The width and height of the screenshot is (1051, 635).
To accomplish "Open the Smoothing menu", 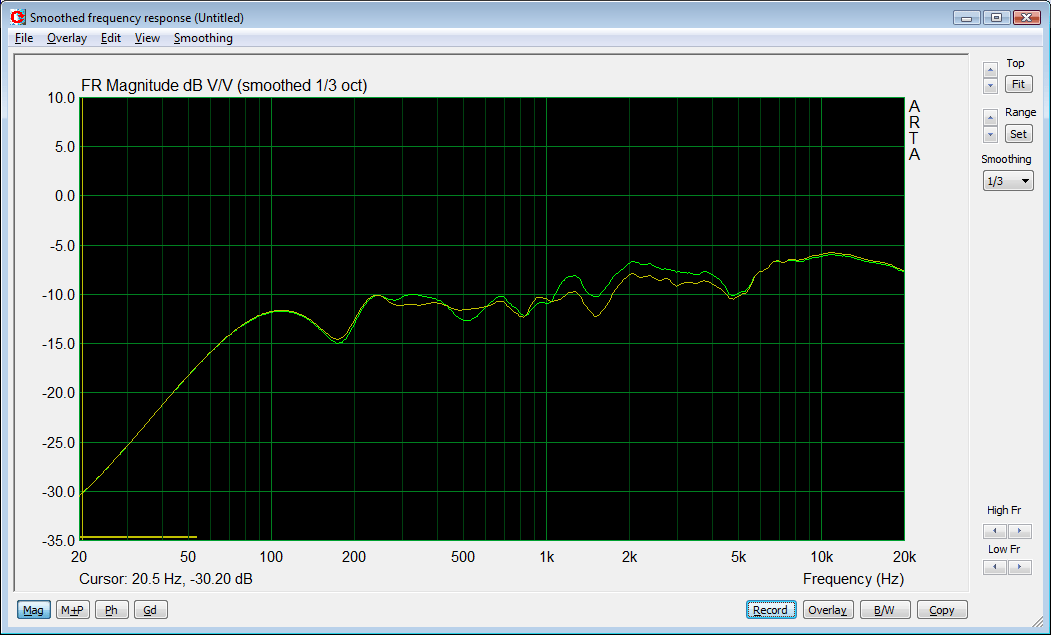I will point(203,38).
